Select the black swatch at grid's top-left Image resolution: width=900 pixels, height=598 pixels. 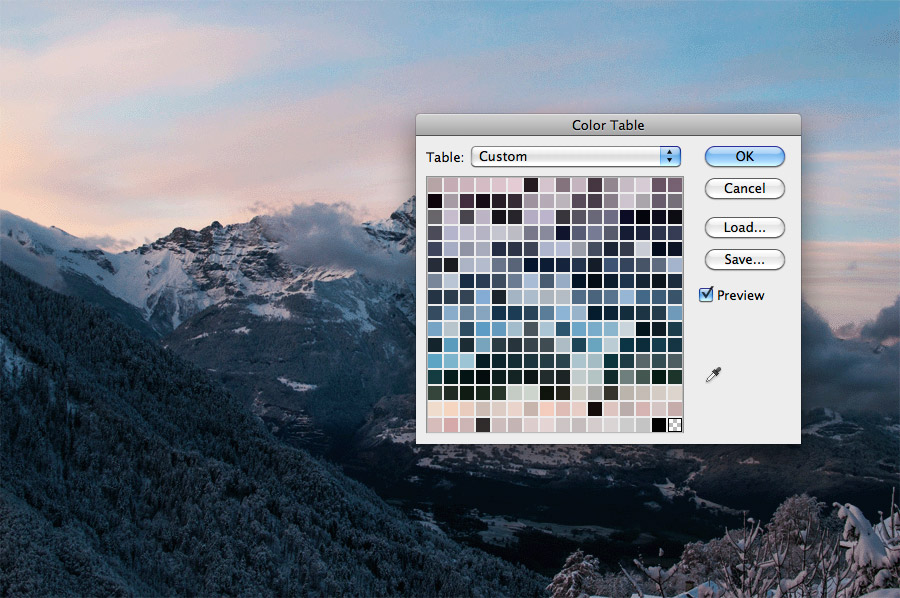pyautogui.click(x=434, y=199)
